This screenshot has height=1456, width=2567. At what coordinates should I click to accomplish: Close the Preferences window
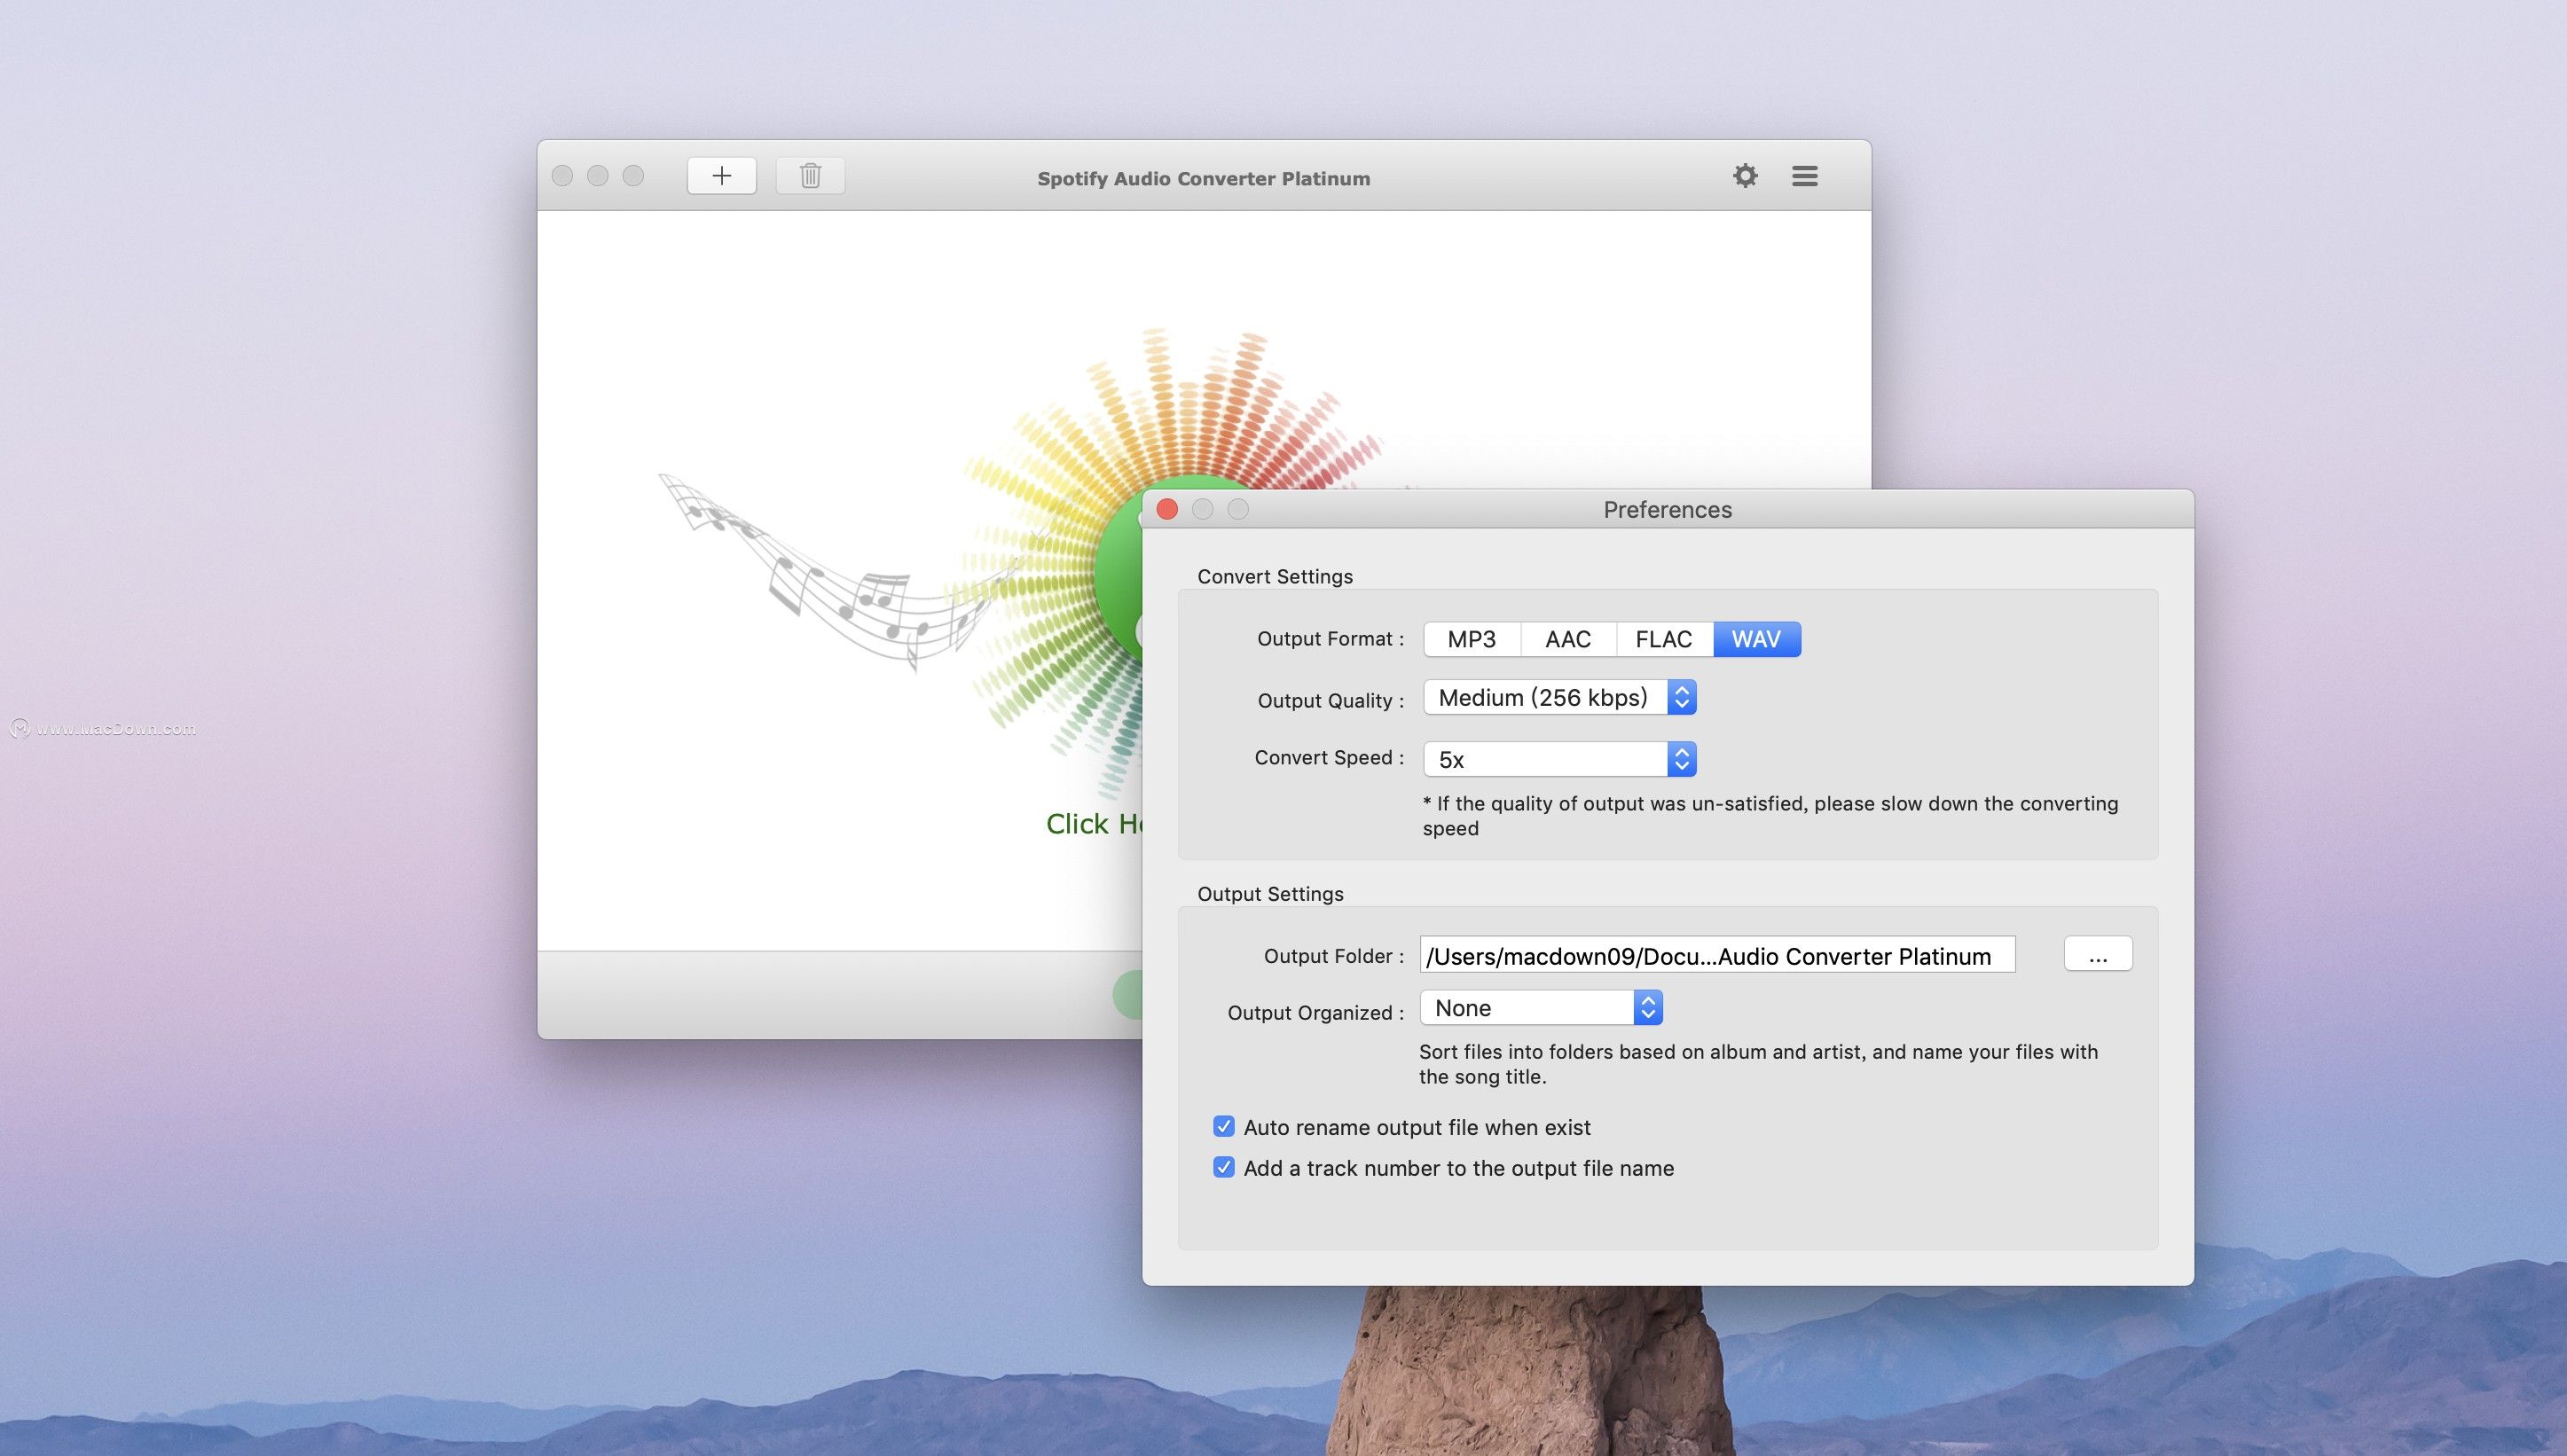point(1167,509)
